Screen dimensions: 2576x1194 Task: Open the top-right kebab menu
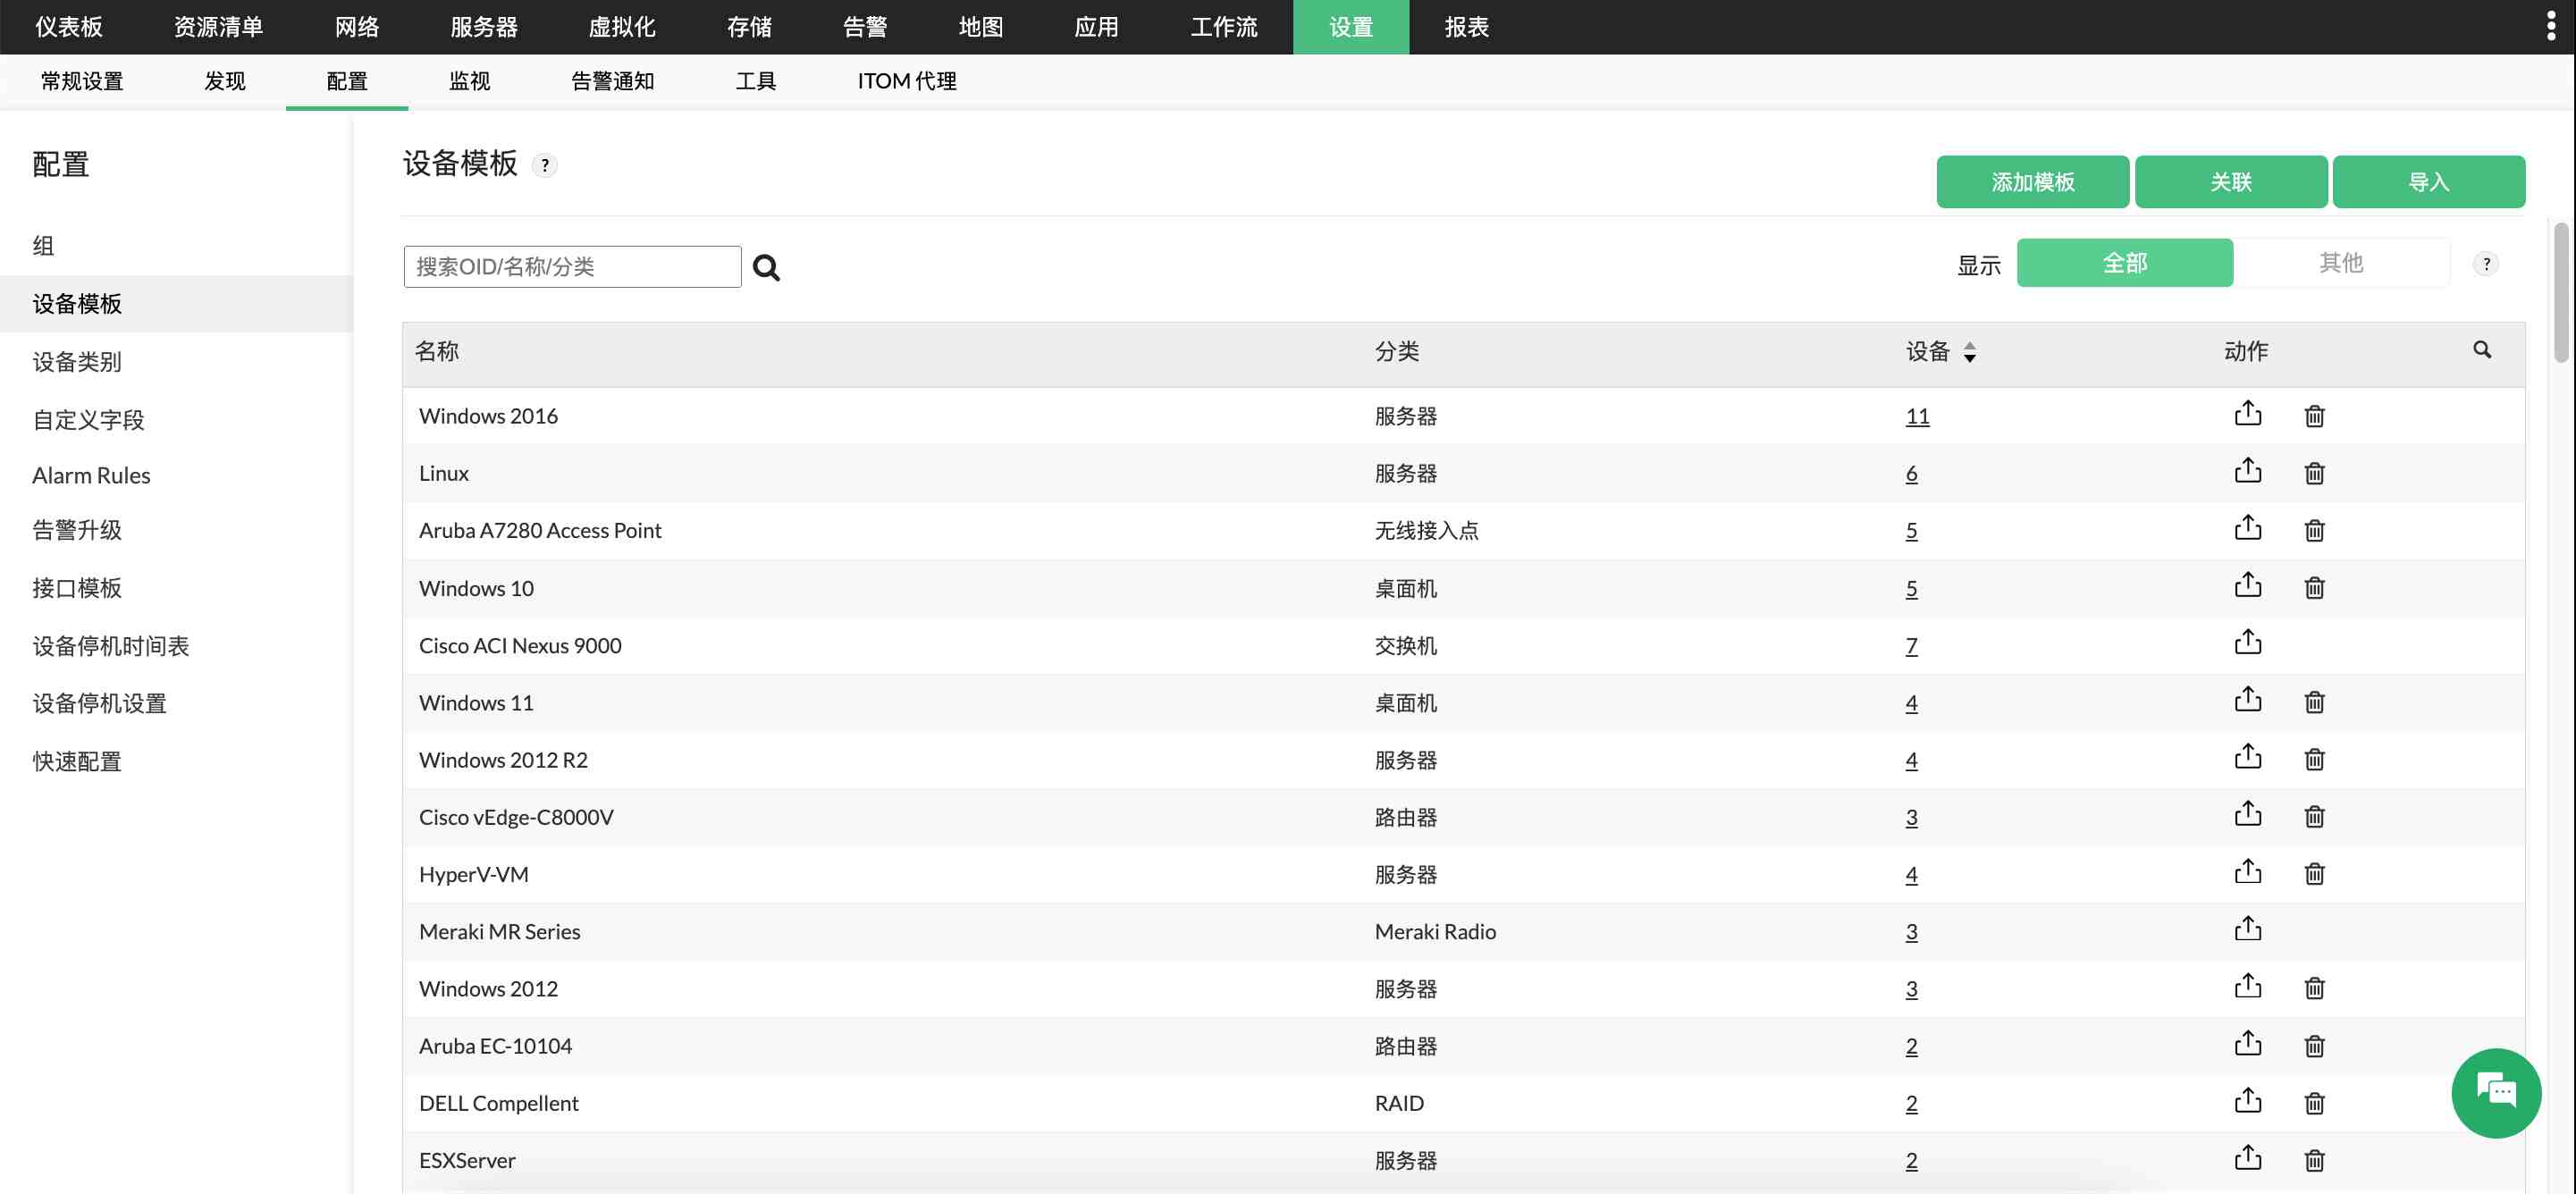coord(2550,26)
